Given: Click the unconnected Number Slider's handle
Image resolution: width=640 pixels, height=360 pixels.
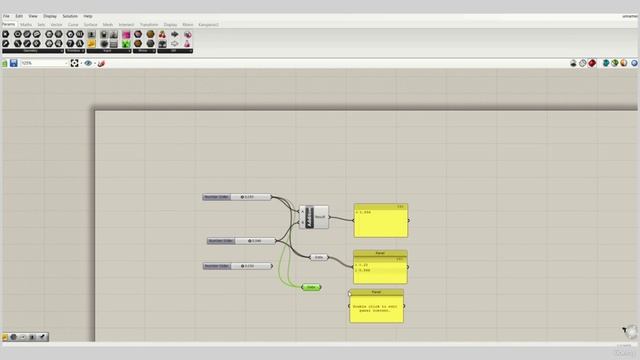Looking at the screenshot, I should pyautogui.click(x=242, y=266).
